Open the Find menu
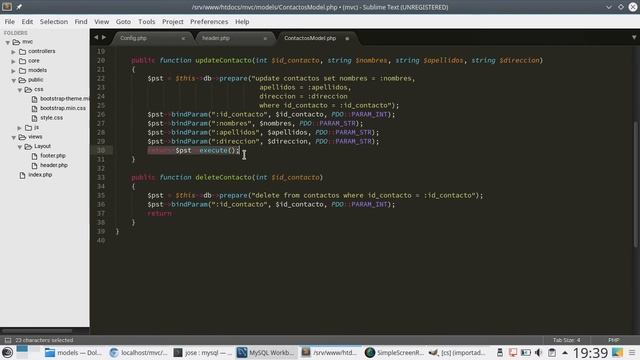 point(81,22)
